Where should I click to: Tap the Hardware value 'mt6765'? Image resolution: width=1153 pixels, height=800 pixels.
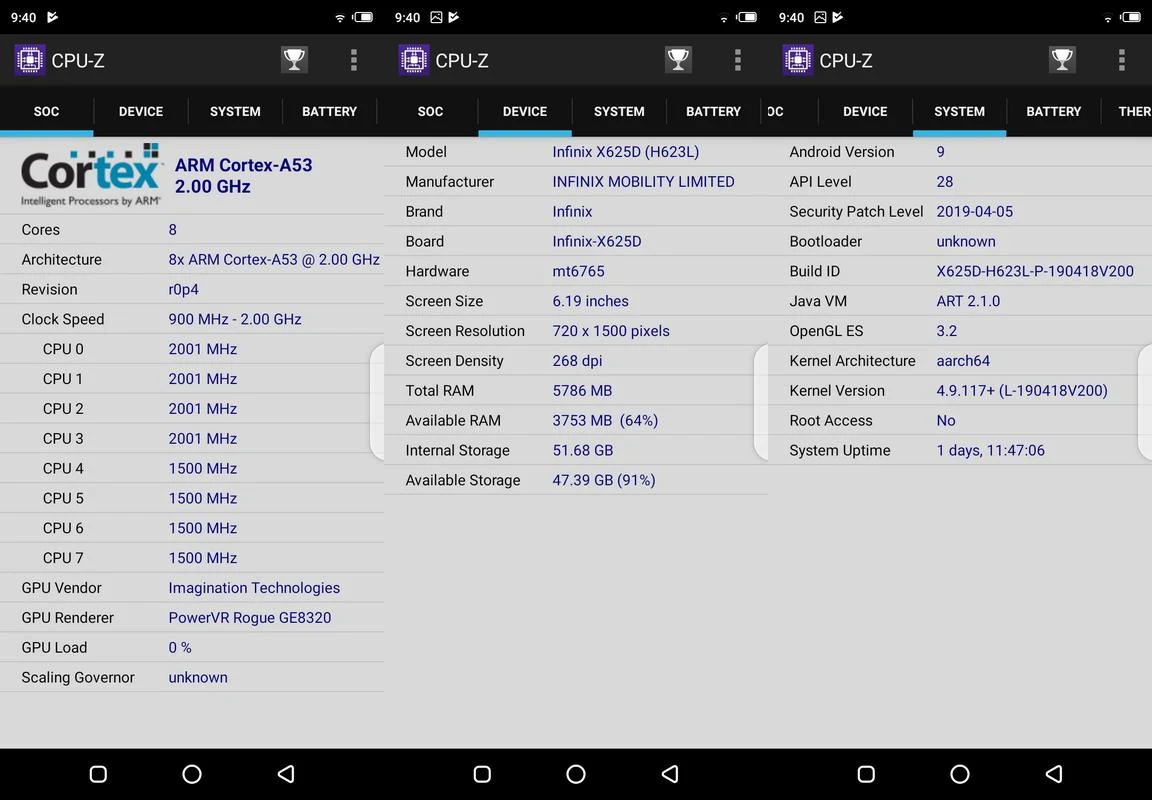[x=578, y=271]
